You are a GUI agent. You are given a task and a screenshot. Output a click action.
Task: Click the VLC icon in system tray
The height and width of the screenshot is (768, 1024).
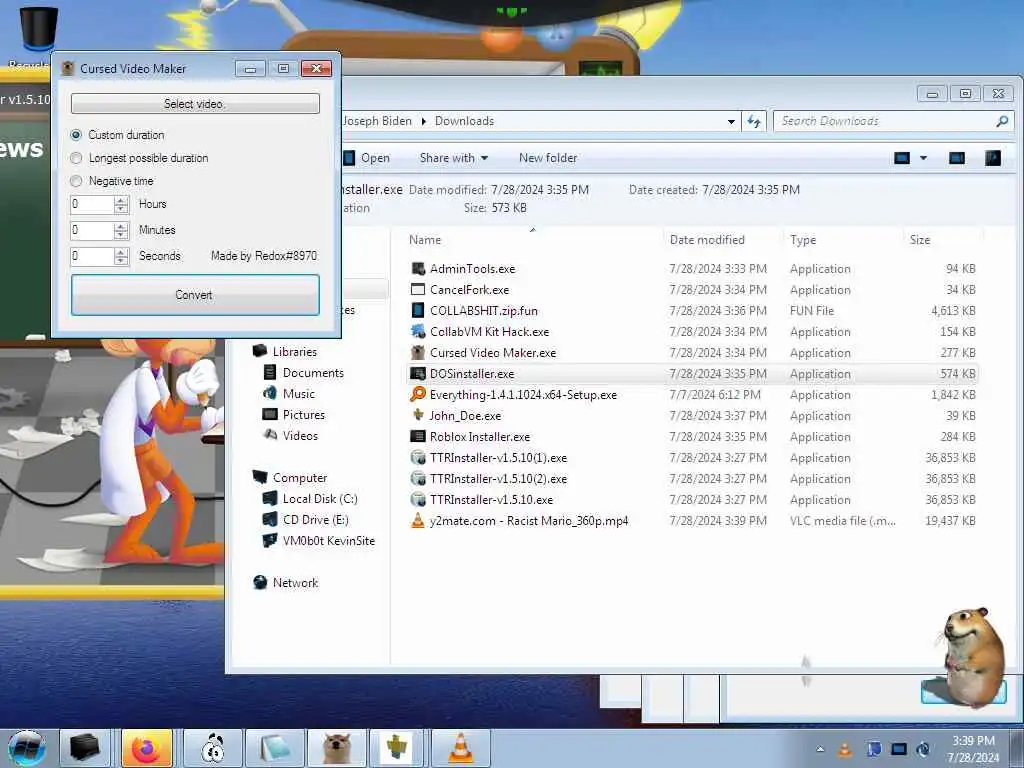[845, 749]
